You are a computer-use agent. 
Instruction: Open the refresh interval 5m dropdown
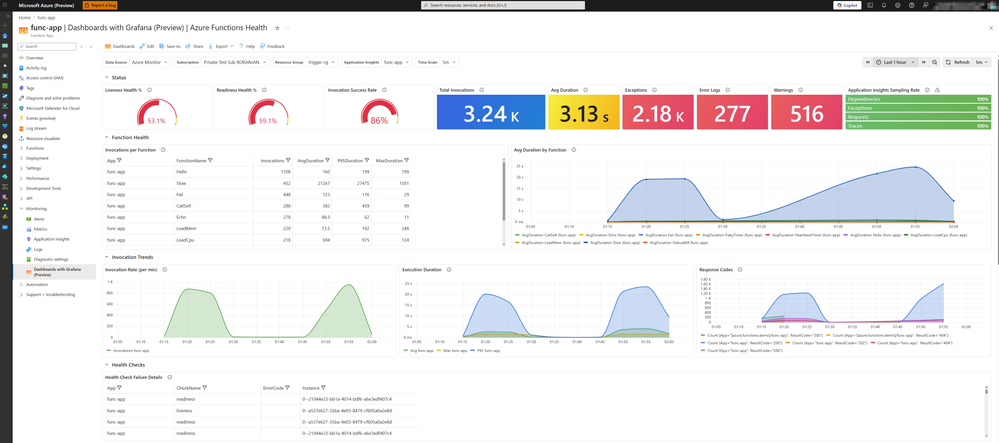(982, 62)
